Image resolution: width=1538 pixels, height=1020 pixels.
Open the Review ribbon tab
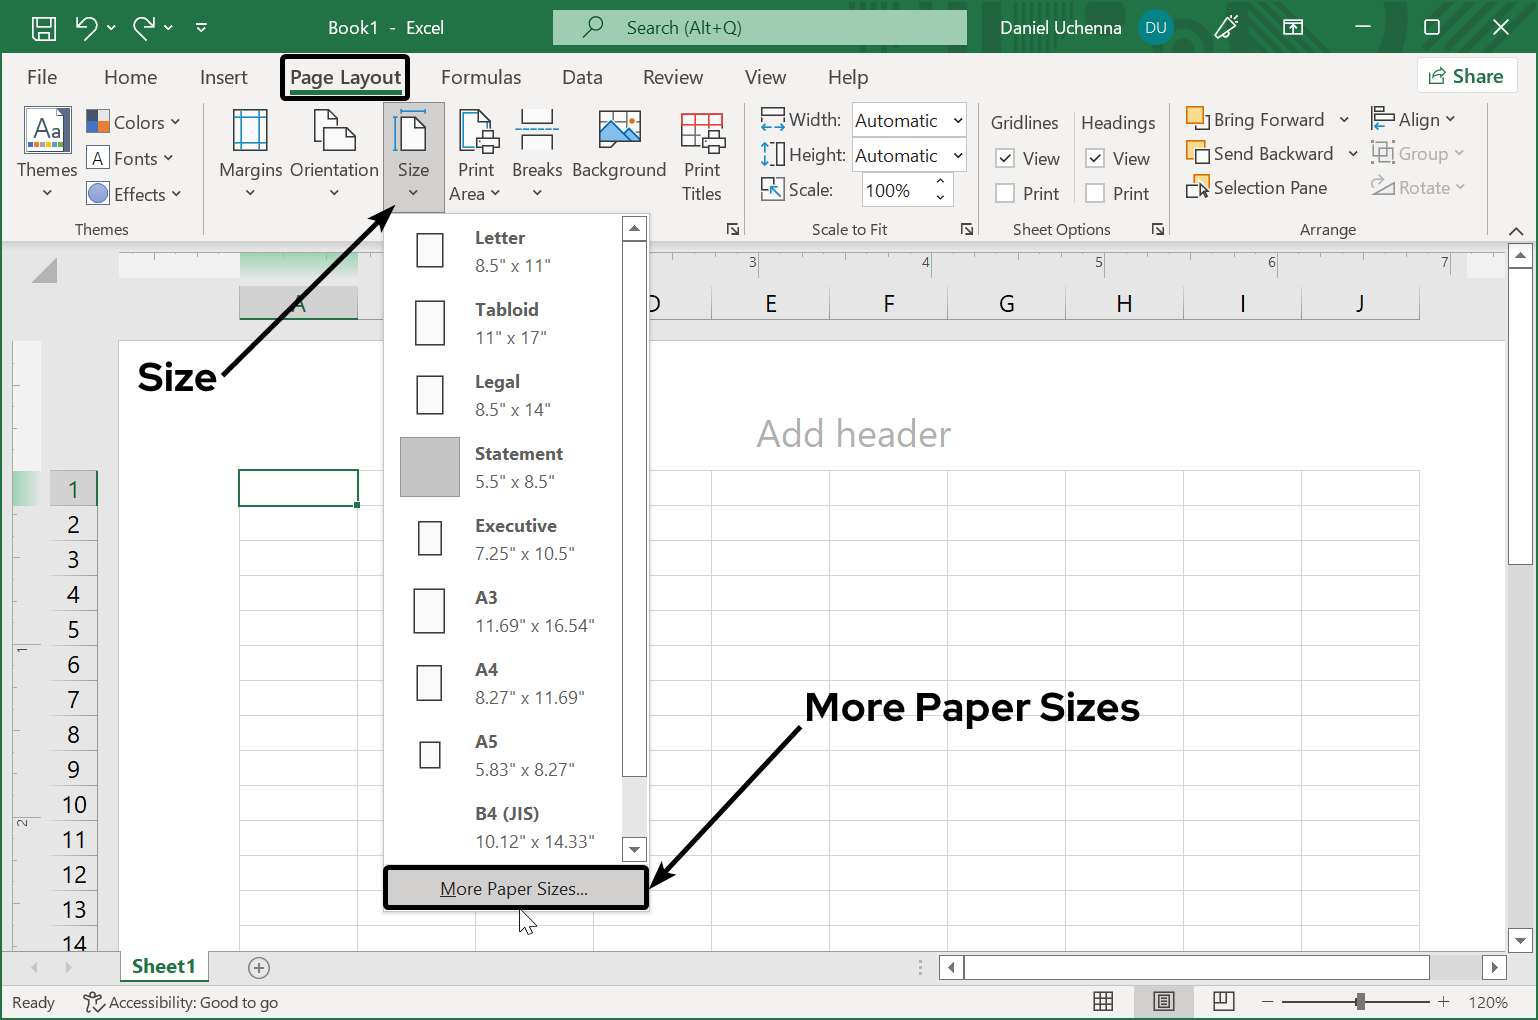(x=672, y=77)
